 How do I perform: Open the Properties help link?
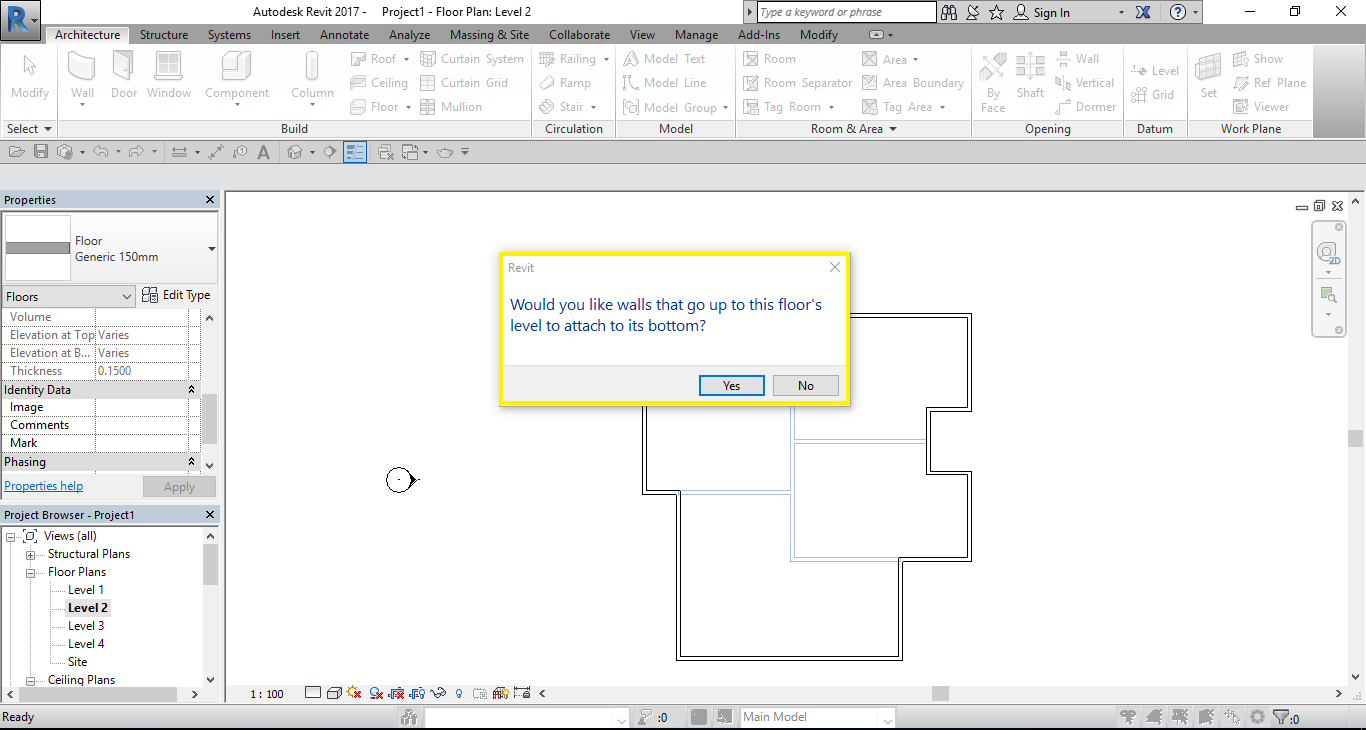tap(44, 486)
